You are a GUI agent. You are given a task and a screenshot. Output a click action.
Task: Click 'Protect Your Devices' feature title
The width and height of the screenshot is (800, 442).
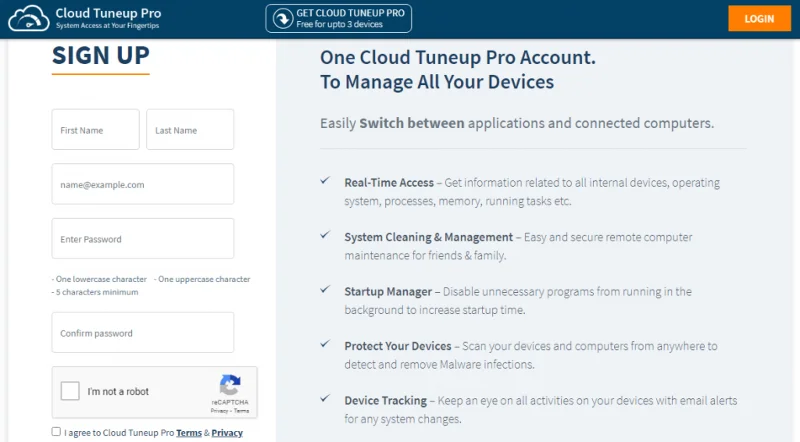point(398,346)
